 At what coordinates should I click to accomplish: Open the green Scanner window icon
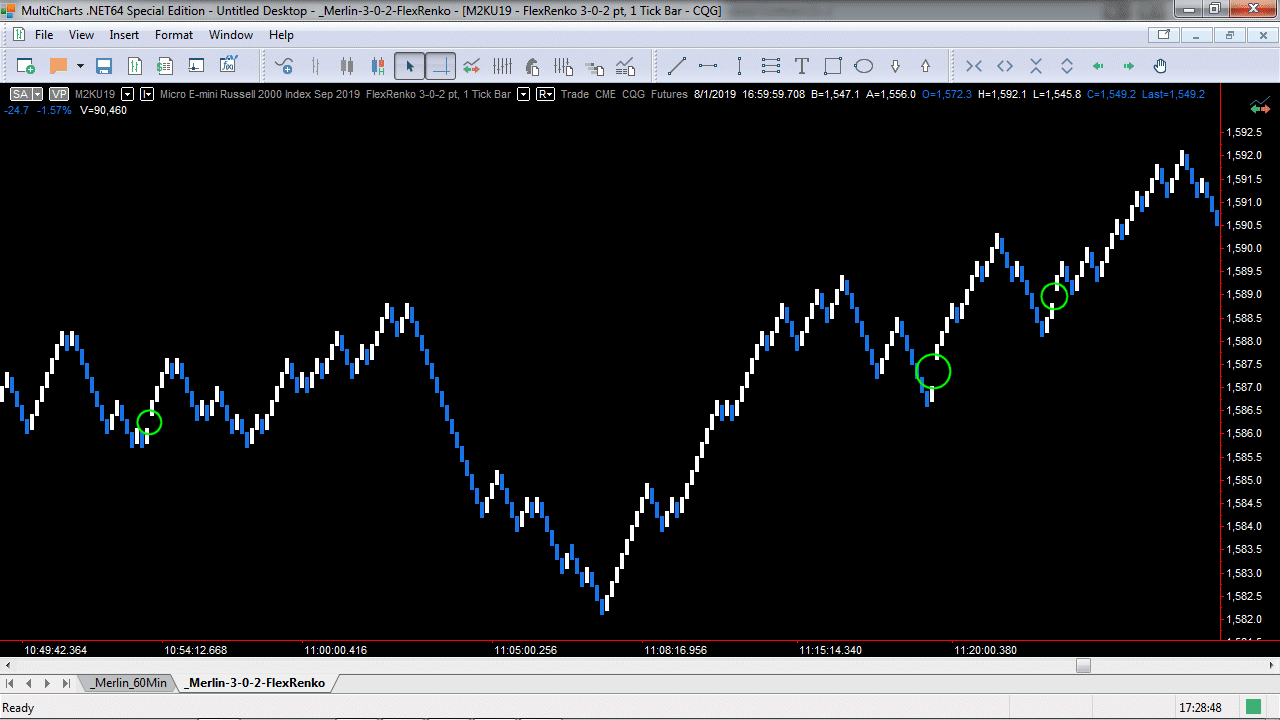pos(135,66)
